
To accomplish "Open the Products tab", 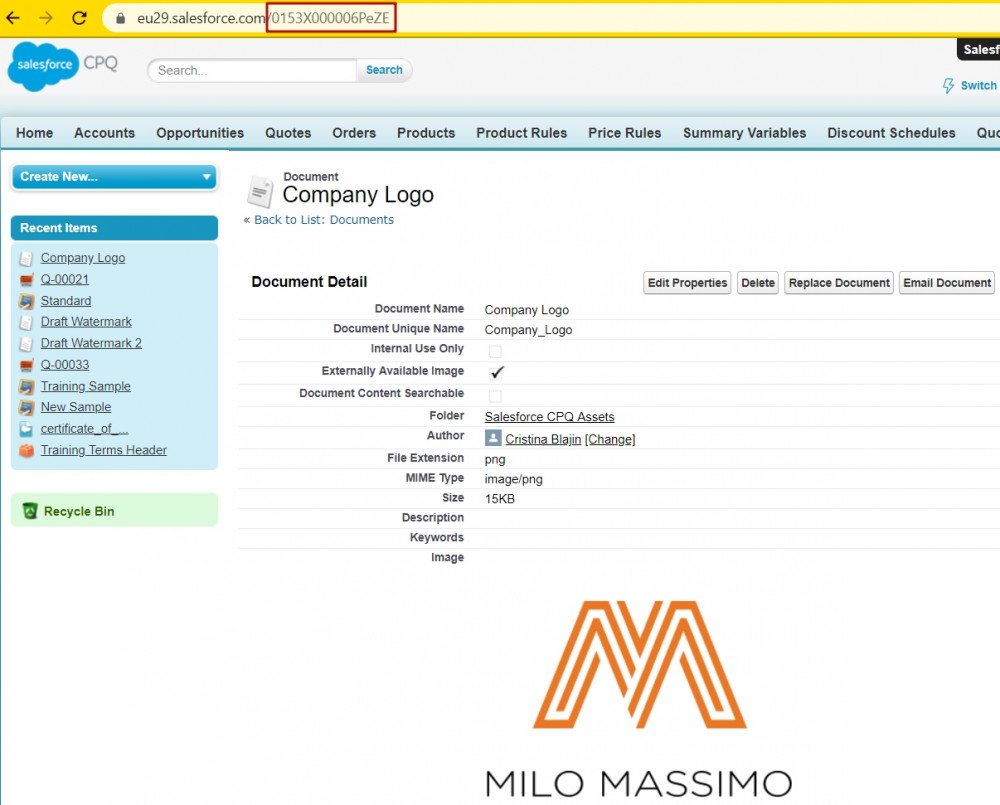I will click(426, 133).
